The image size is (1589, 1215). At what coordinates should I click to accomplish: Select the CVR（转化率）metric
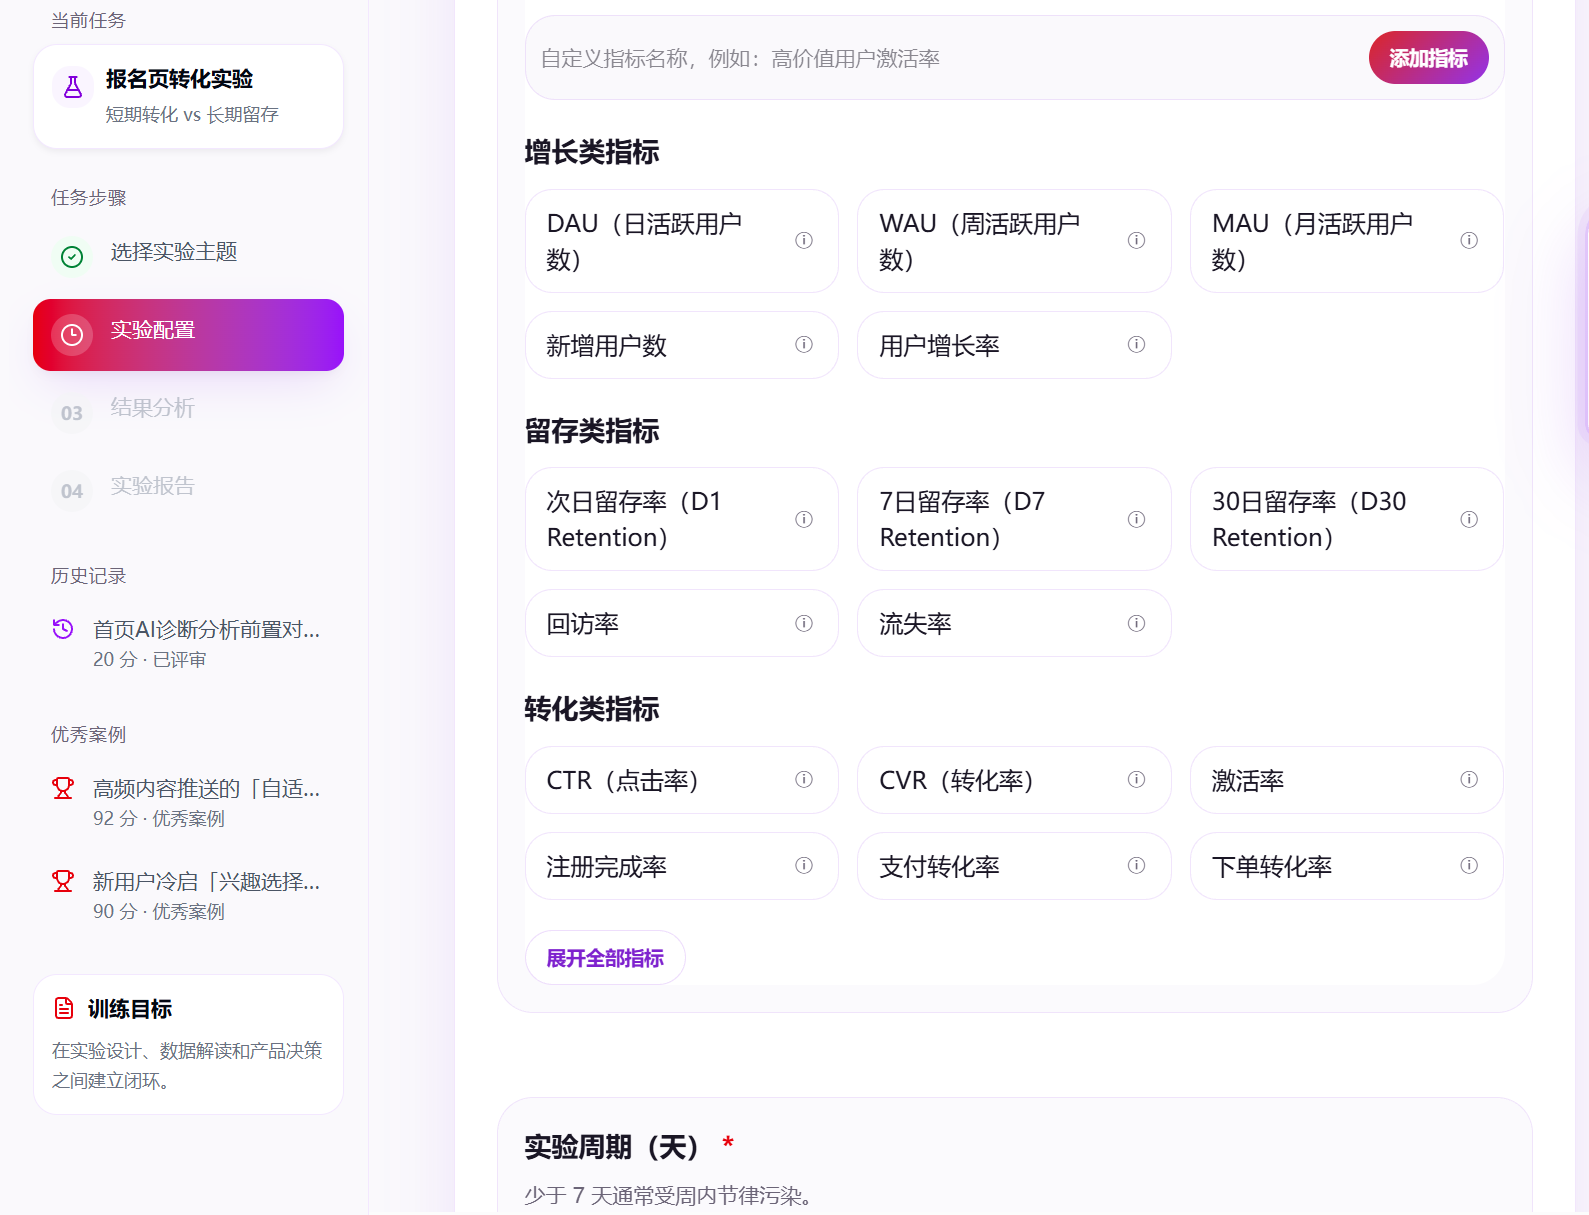coord(1014,780)
